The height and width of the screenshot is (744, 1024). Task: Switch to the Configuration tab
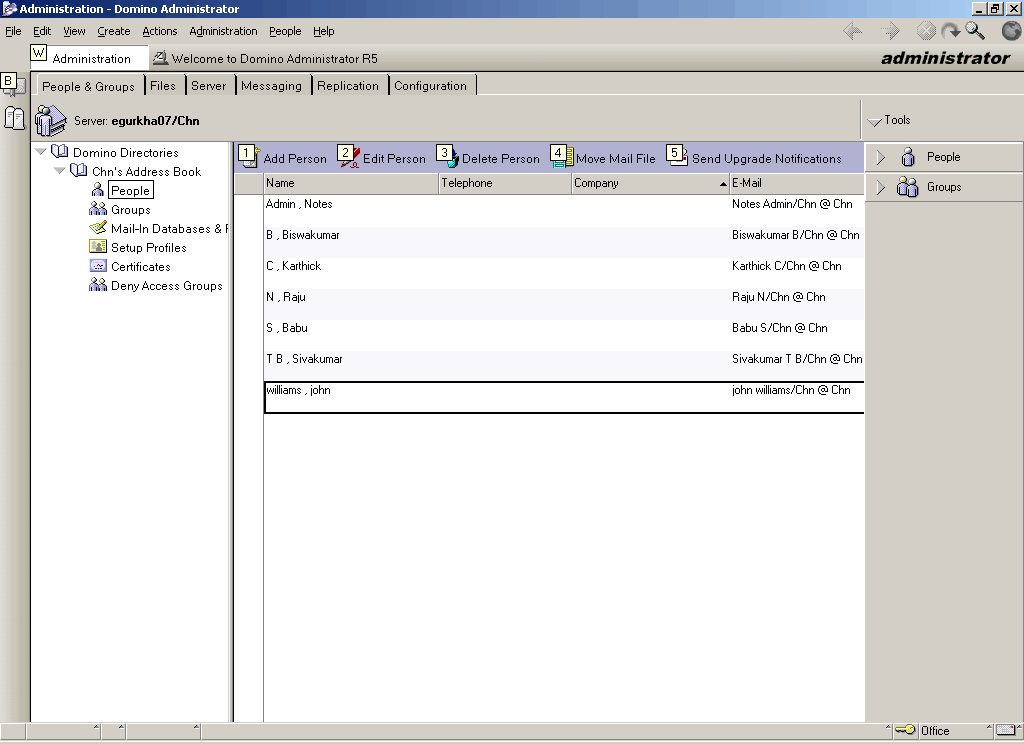[430, 86]
